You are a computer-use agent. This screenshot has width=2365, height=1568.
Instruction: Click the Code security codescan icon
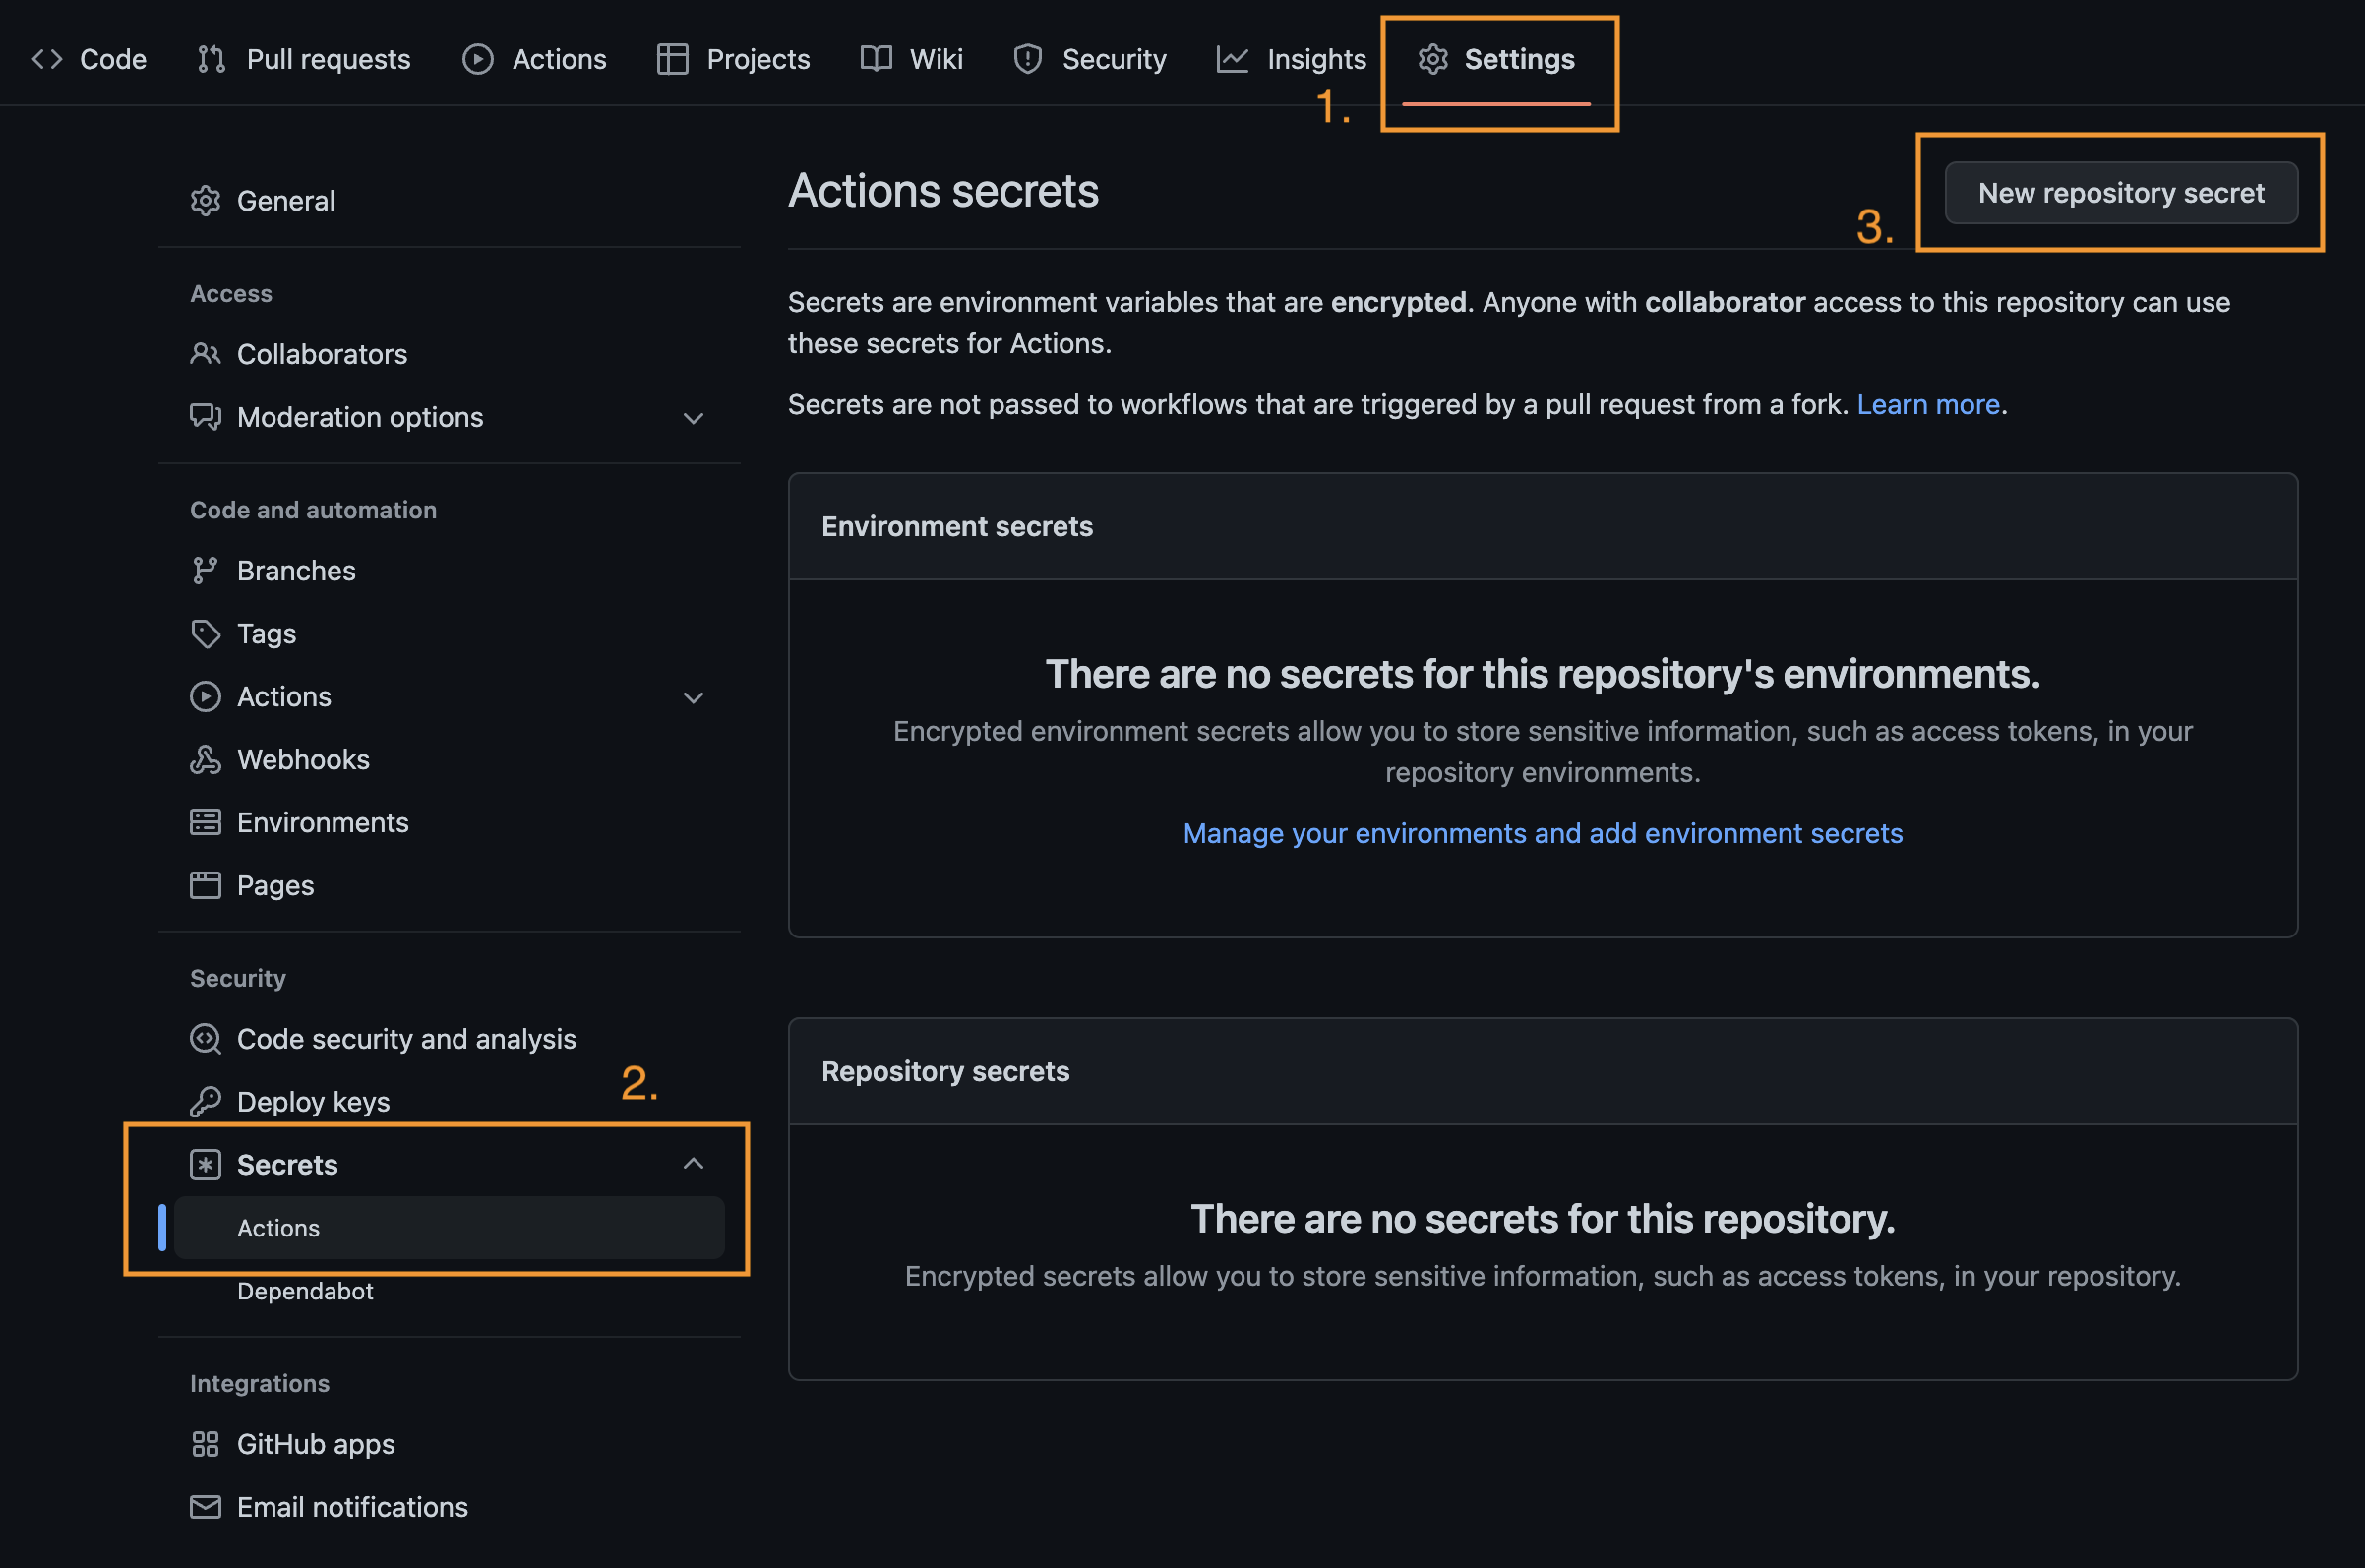205,1038
